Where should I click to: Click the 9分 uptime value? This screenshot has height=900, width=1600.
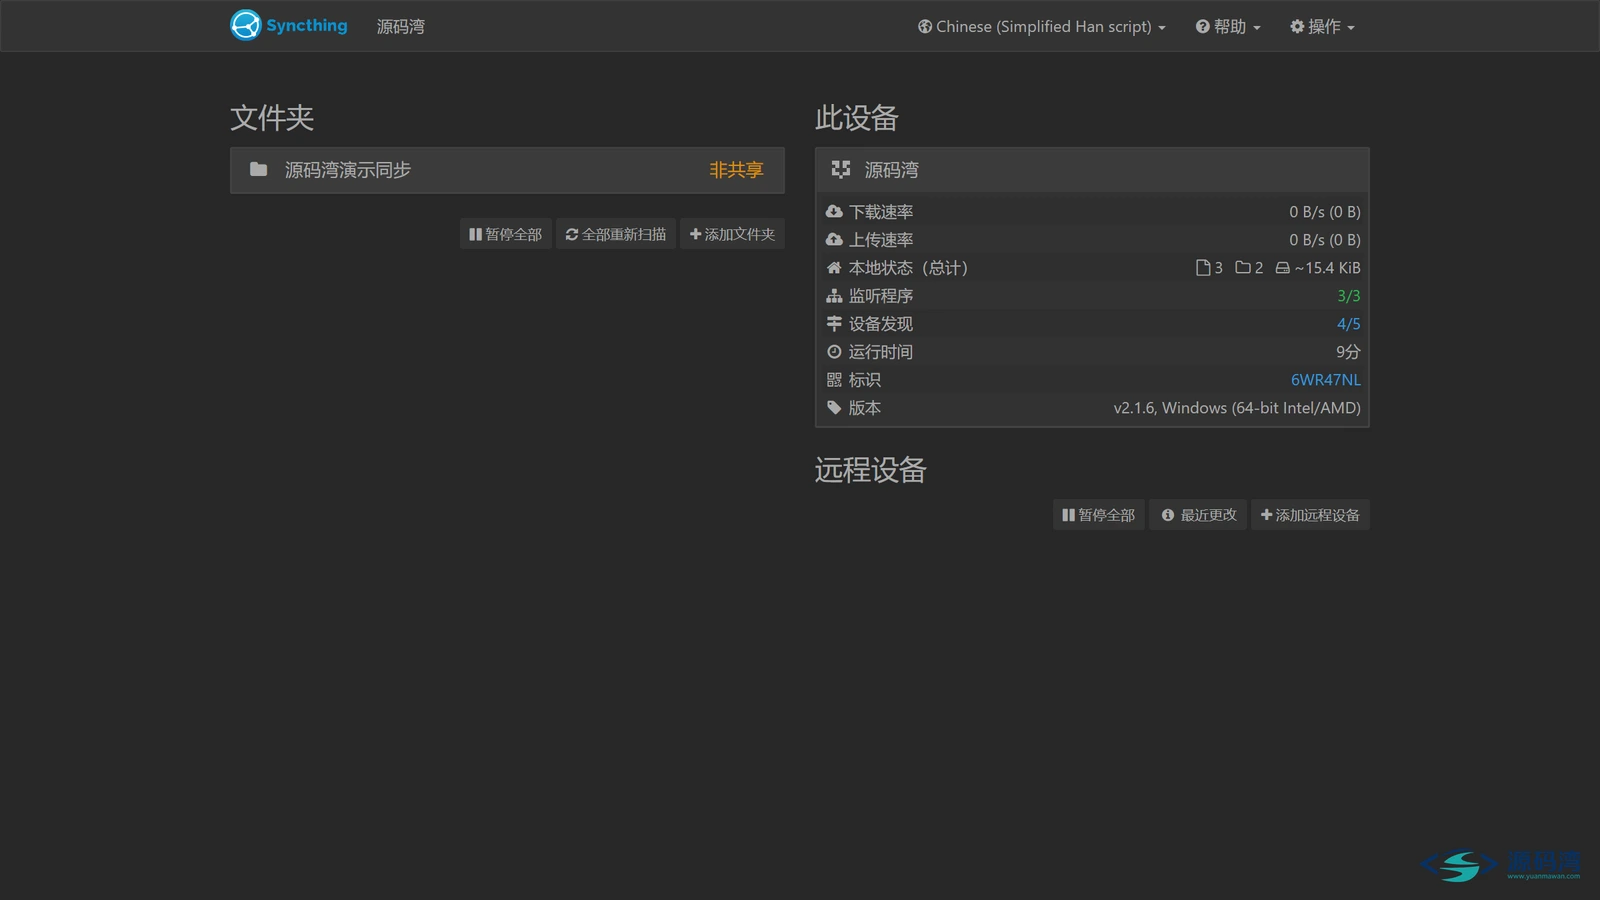[1348, 352]
